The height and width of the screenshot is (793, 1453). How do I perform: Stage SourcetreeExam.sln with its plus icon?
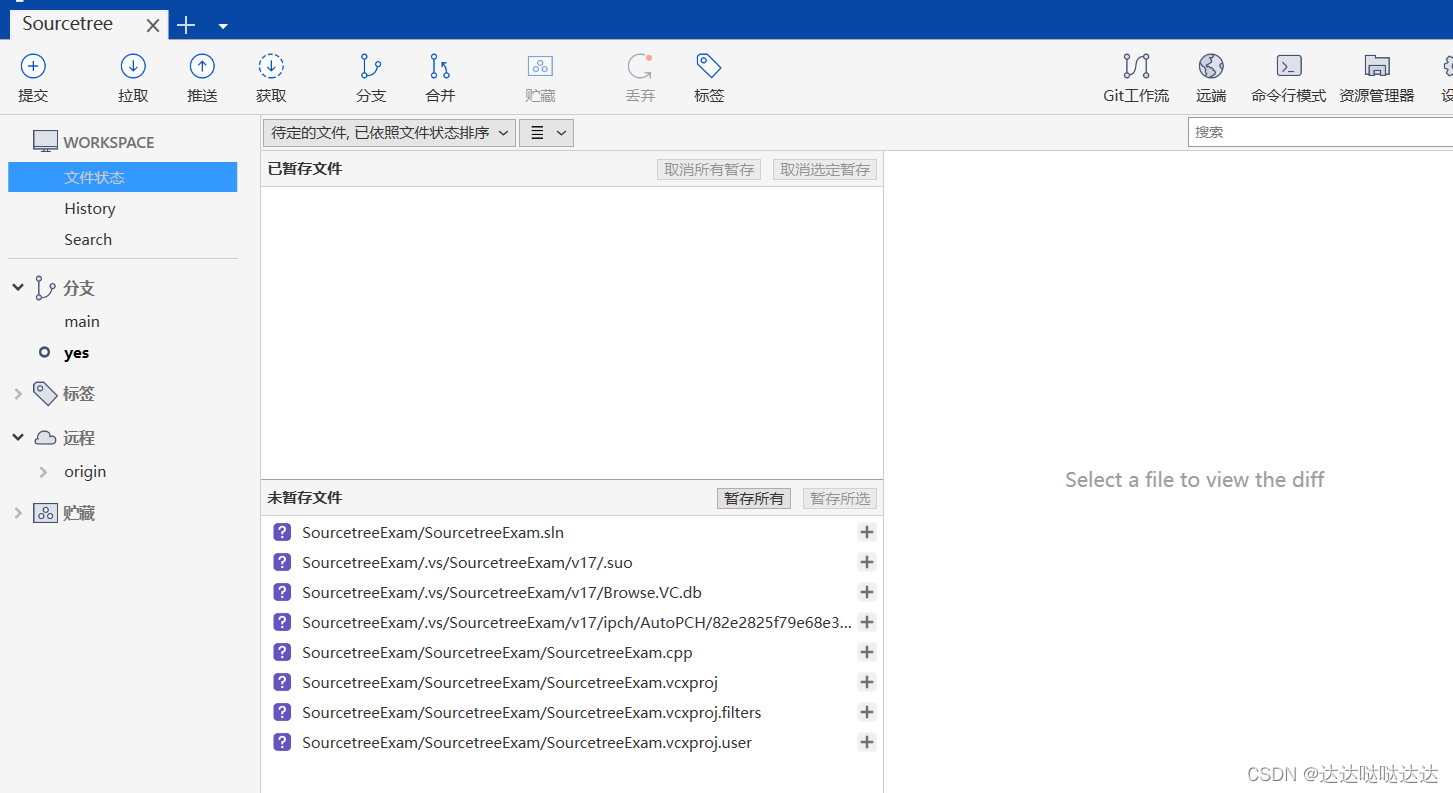867,533
